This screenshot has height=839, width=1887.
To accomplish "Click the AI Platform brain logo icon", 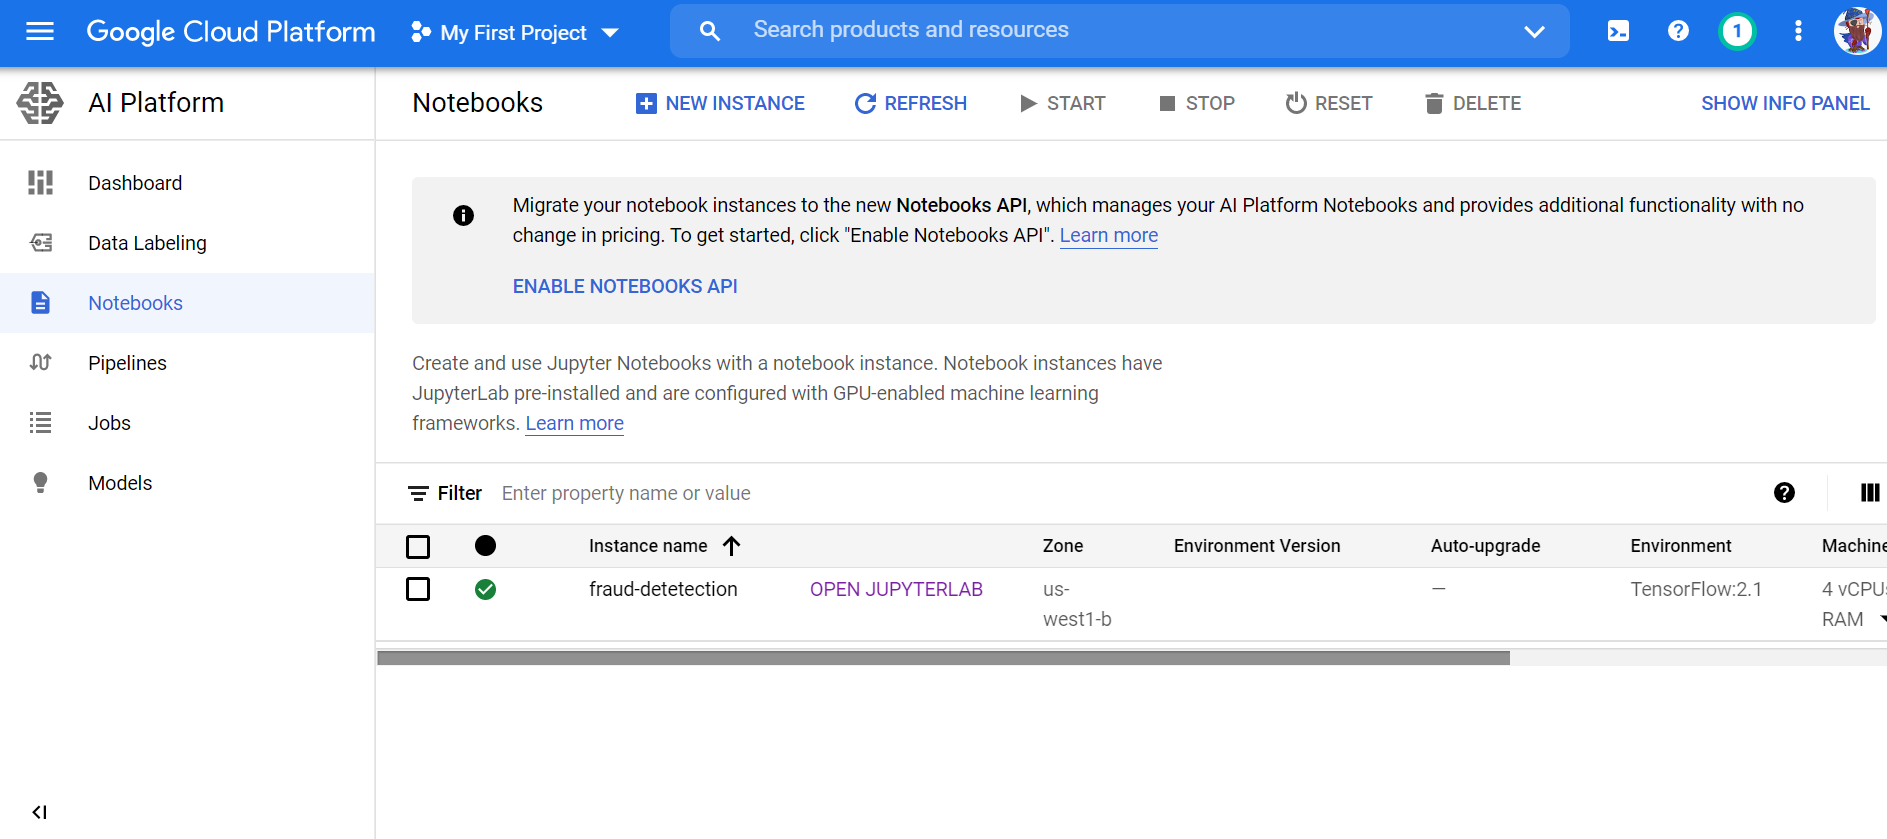I will click(40, 103).
